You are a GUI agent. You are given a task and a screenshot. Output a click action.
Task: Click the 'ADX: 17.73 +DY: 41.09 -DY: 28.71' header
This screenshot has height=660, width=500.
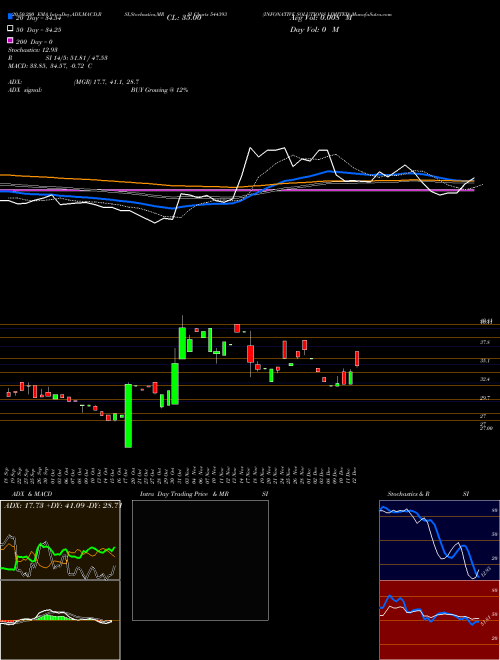pos(62,505)
